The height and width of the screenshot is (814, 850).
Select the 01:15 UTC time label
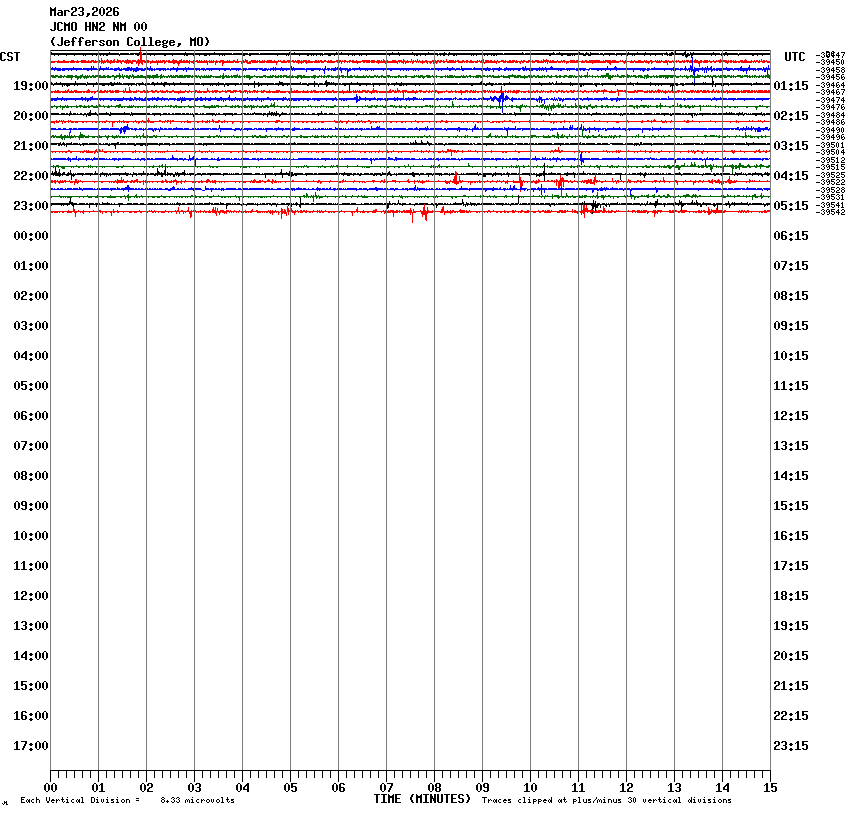coord(791,86)
